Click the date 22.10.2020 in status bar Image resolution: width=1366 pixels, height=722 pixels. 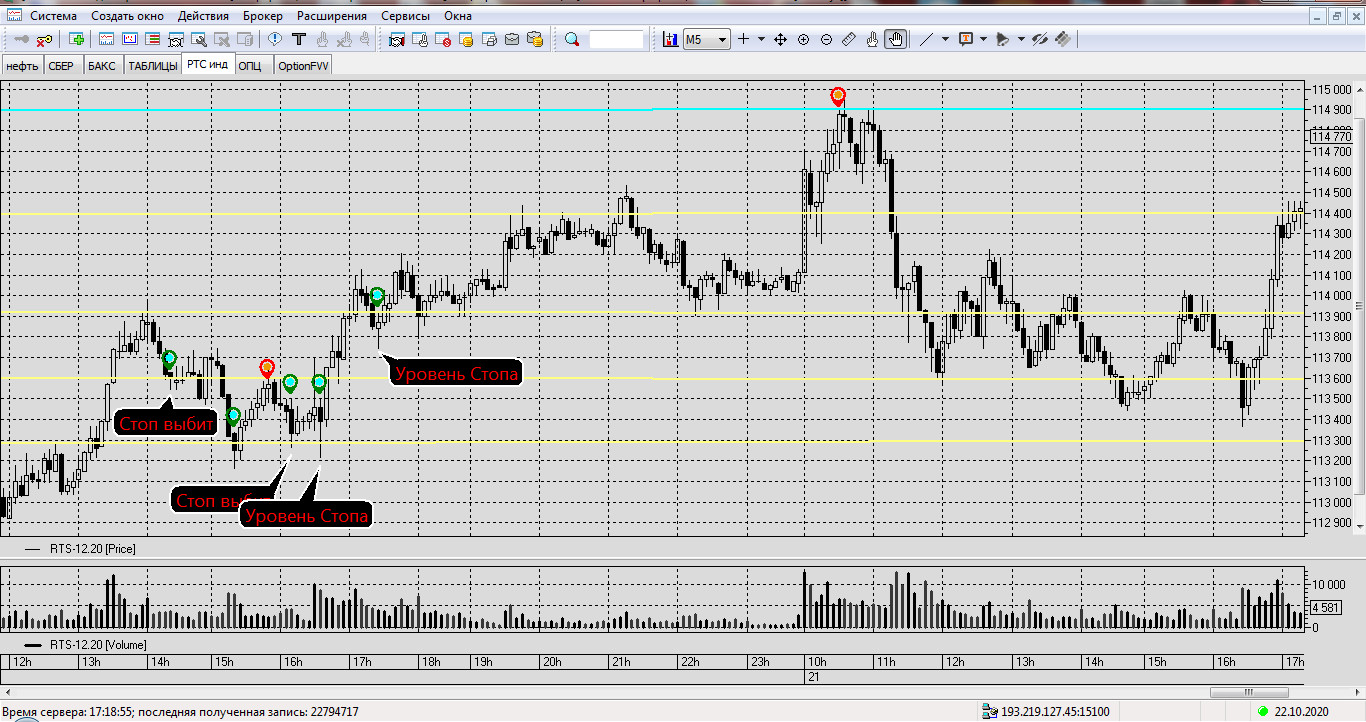[1302, 712]
